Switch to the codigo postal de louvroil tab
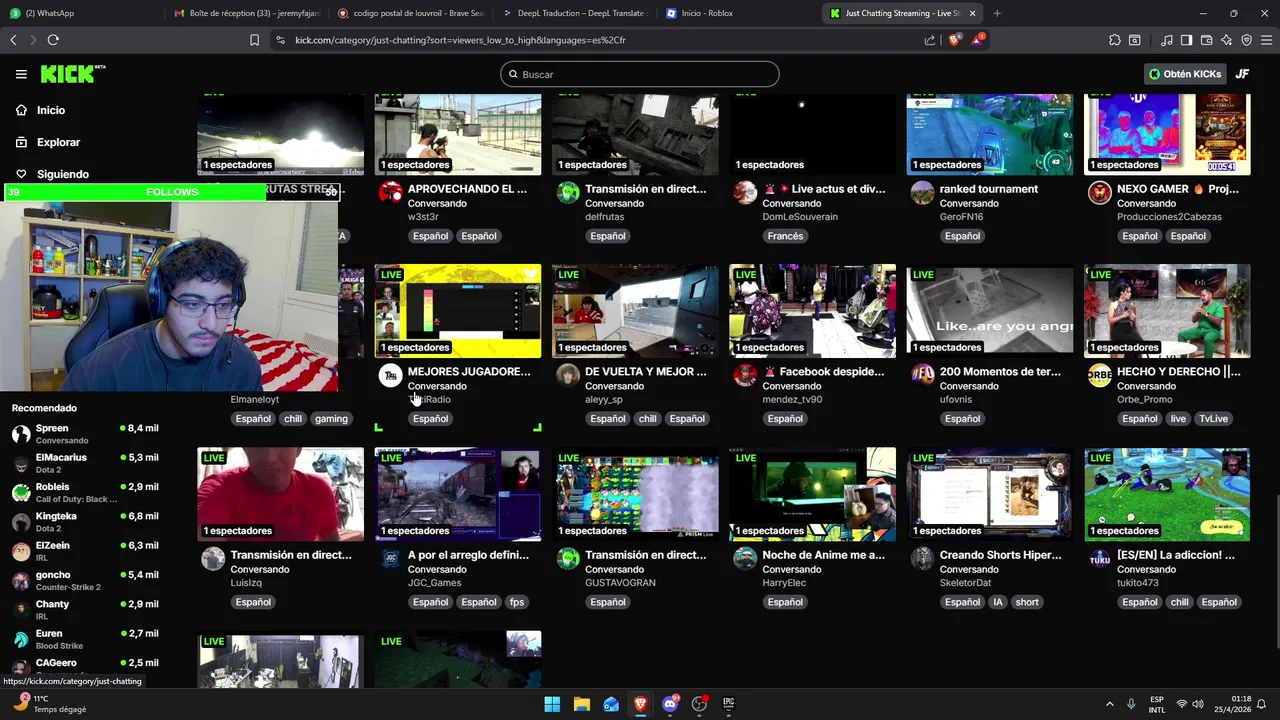The image size is (1280, 720). point(410,13)
